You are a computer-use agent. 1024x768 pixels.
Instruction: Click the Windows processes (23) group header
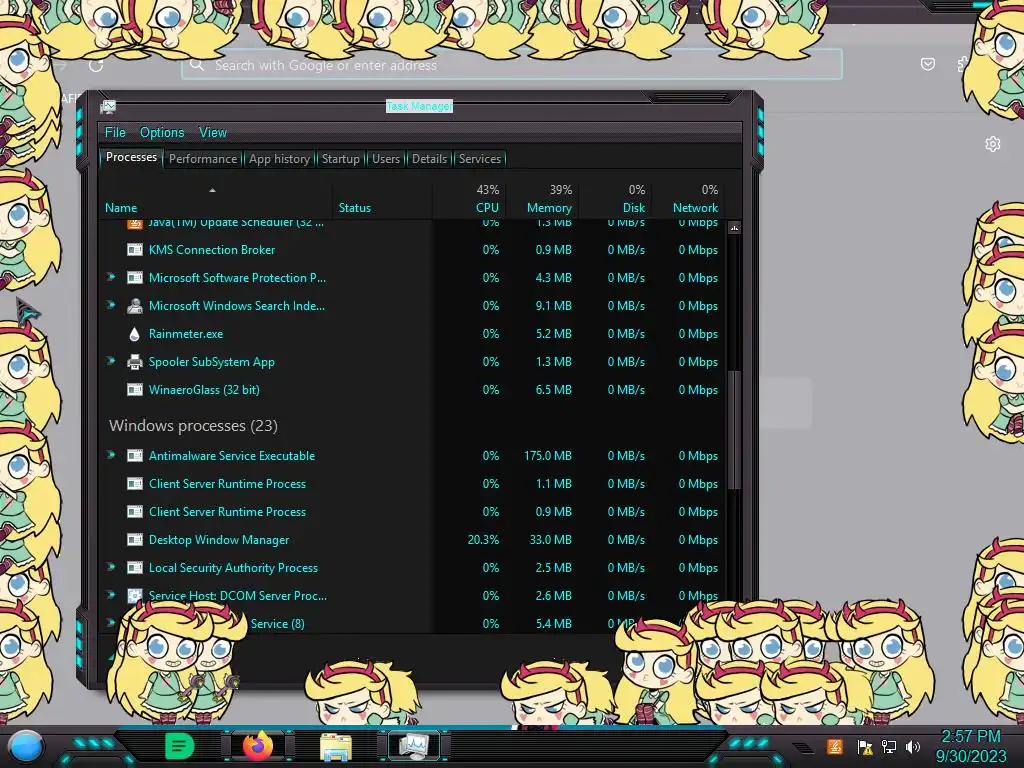pos(193,426)
